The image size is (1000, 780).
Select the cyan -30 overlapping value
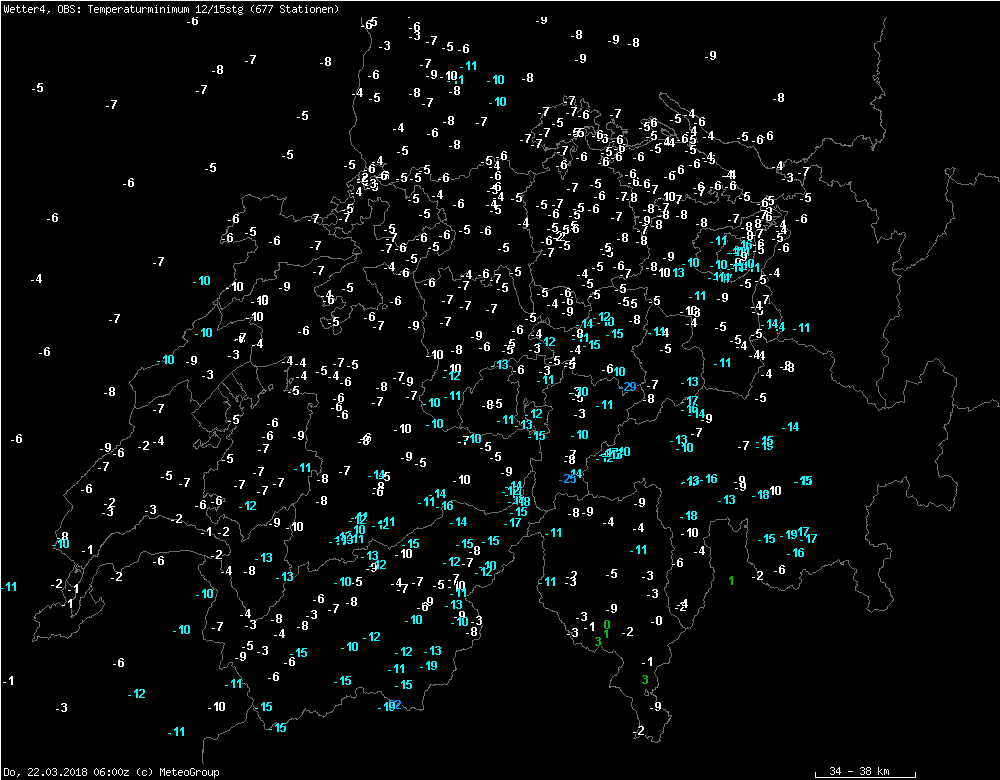[x=580, y=392]
